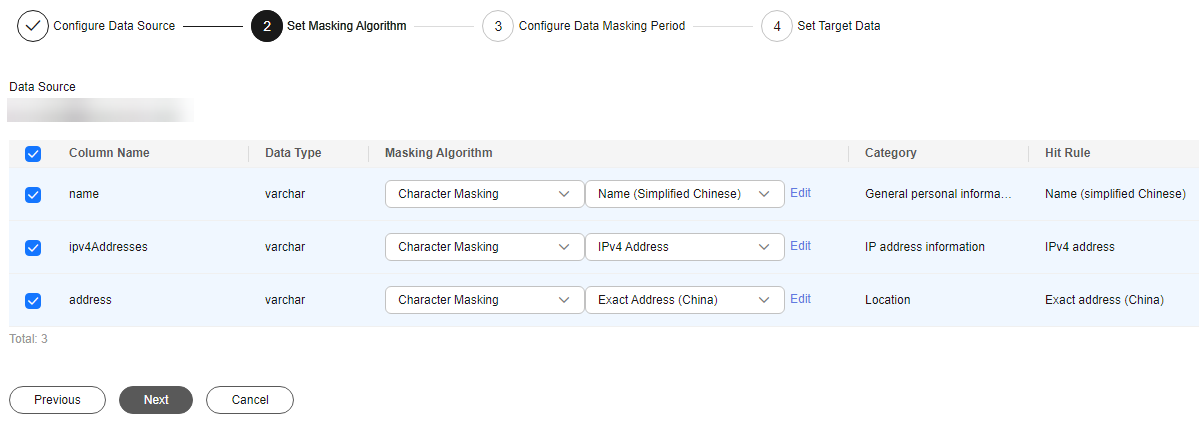Click the step 4 circle icon
Screen dimensions: 1199x422
(x=777, y=26)
